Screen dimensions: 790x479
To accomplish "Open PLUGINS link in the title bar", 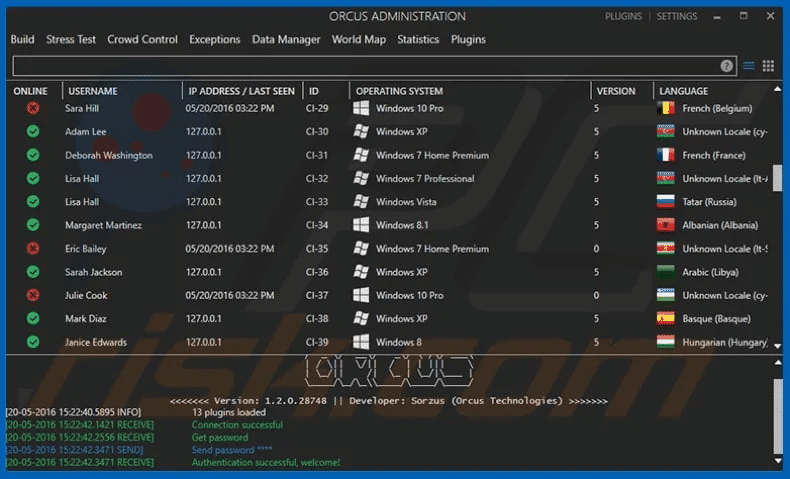I will point(624,17).
